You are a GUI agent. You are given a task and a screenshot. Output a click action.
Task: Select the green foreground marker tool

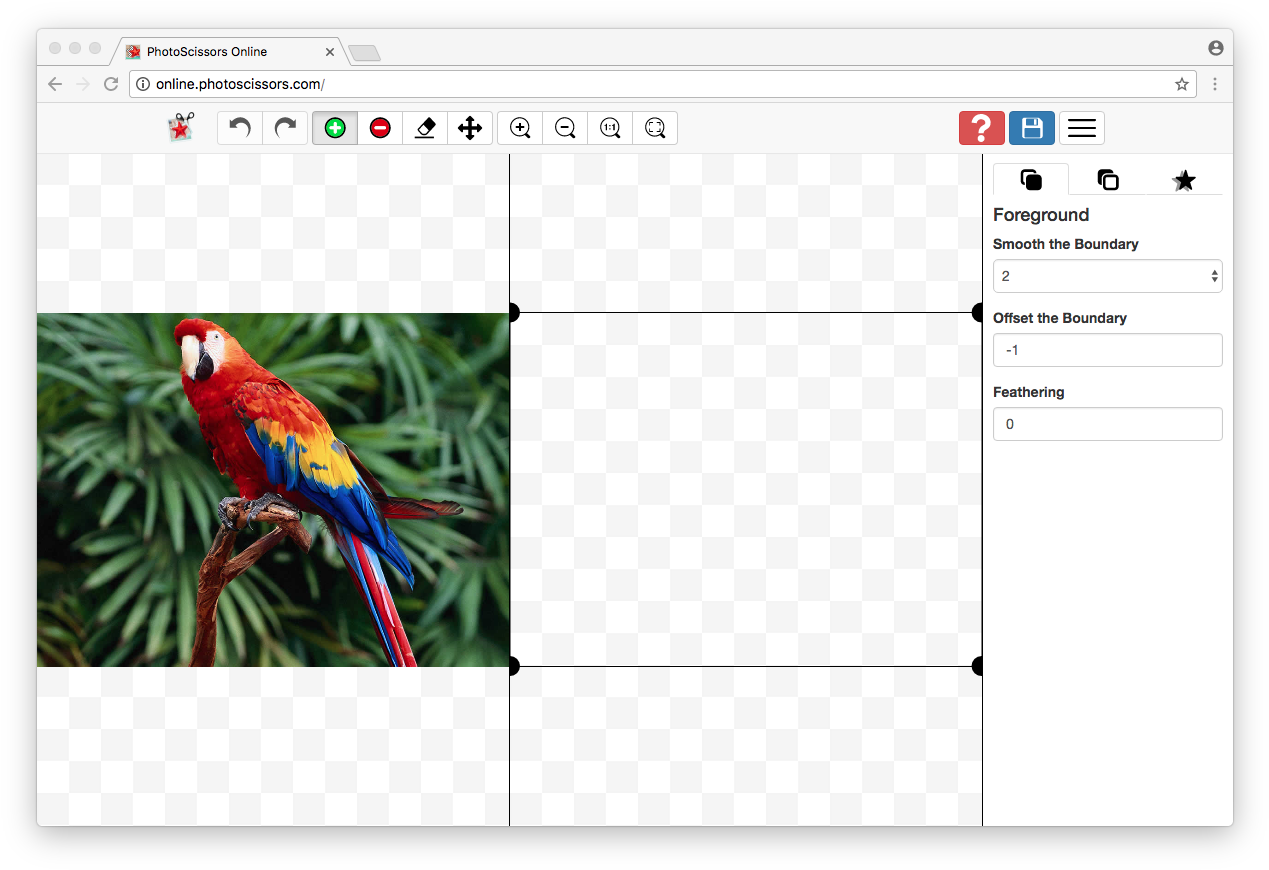[335, 128]
